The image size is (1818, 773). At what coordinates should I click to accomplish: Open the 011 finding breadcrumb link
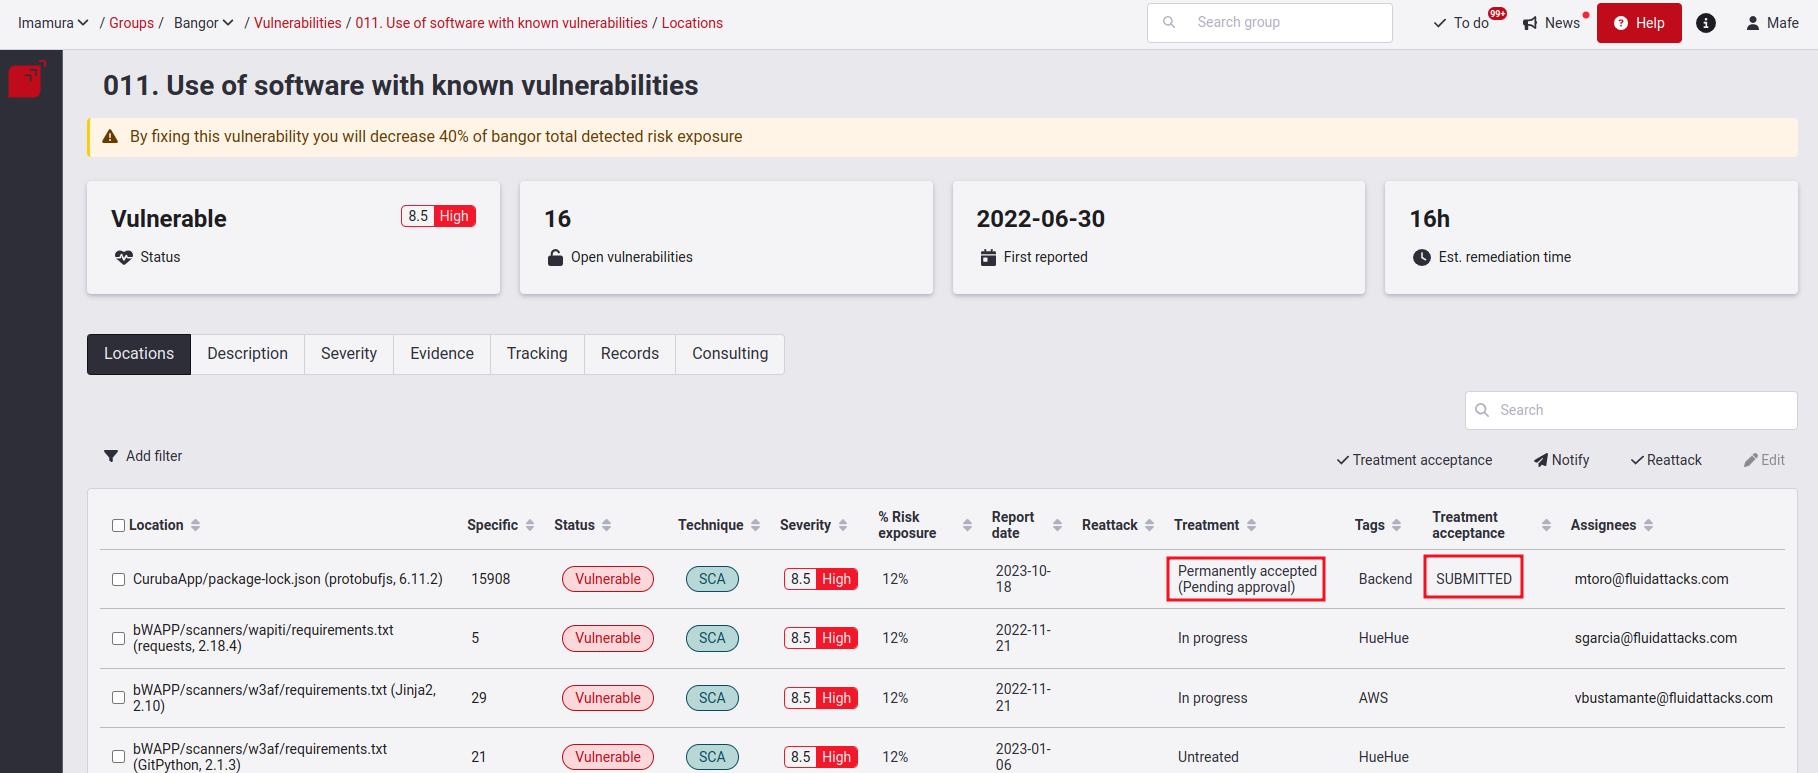click(x=502, y=23)
